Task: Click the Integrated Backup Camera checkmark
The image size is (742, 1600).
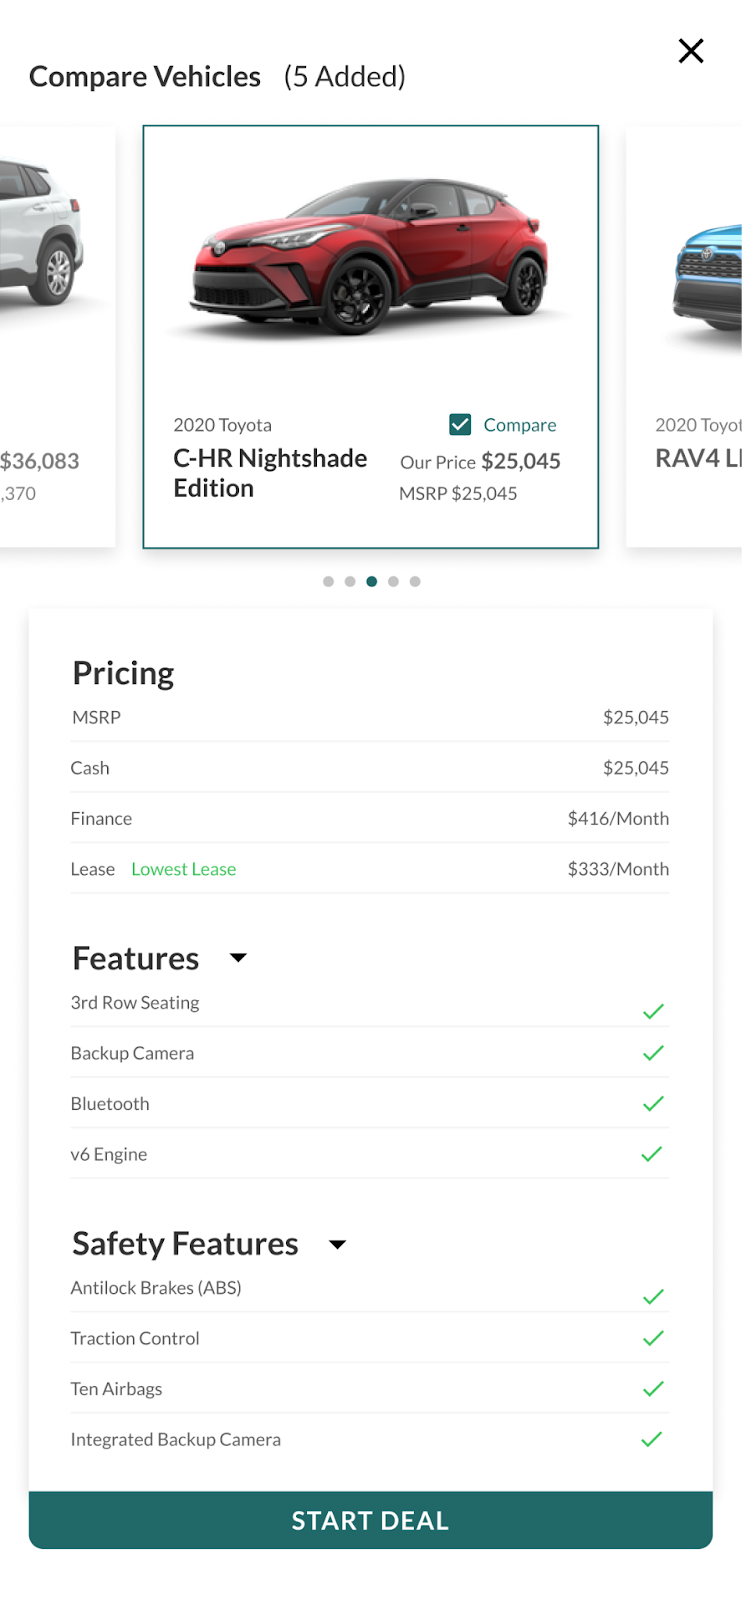Action: coord(652,1438)
